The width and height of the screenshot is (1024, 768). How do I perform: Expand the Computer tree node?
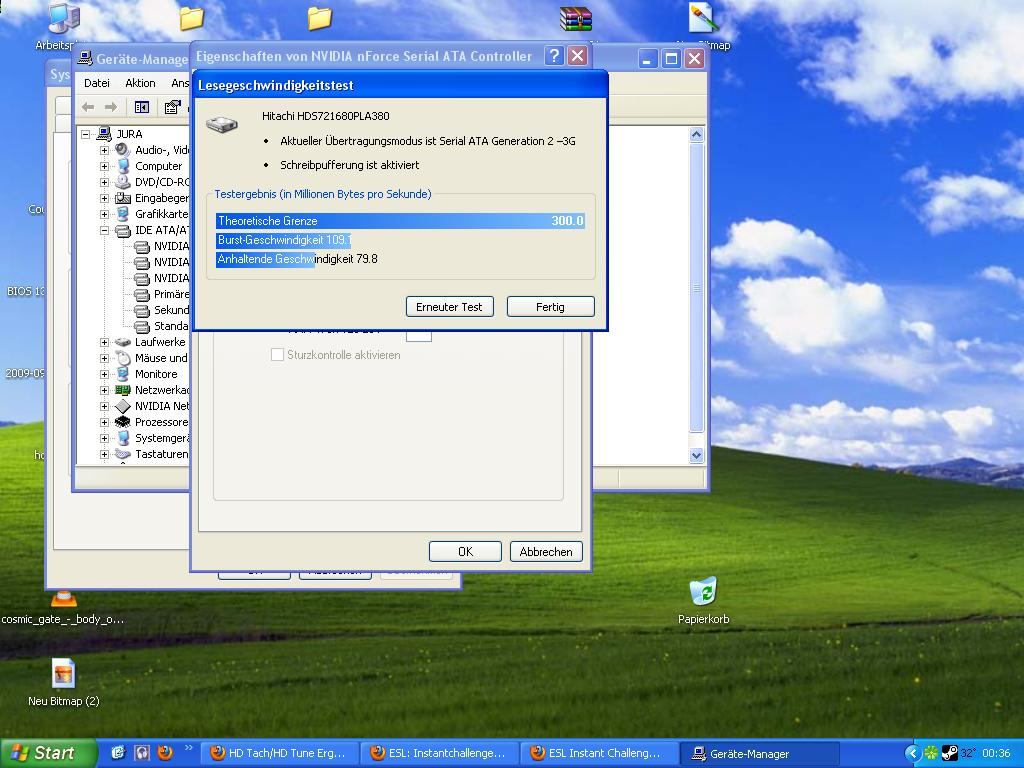[x=104, y=166]
